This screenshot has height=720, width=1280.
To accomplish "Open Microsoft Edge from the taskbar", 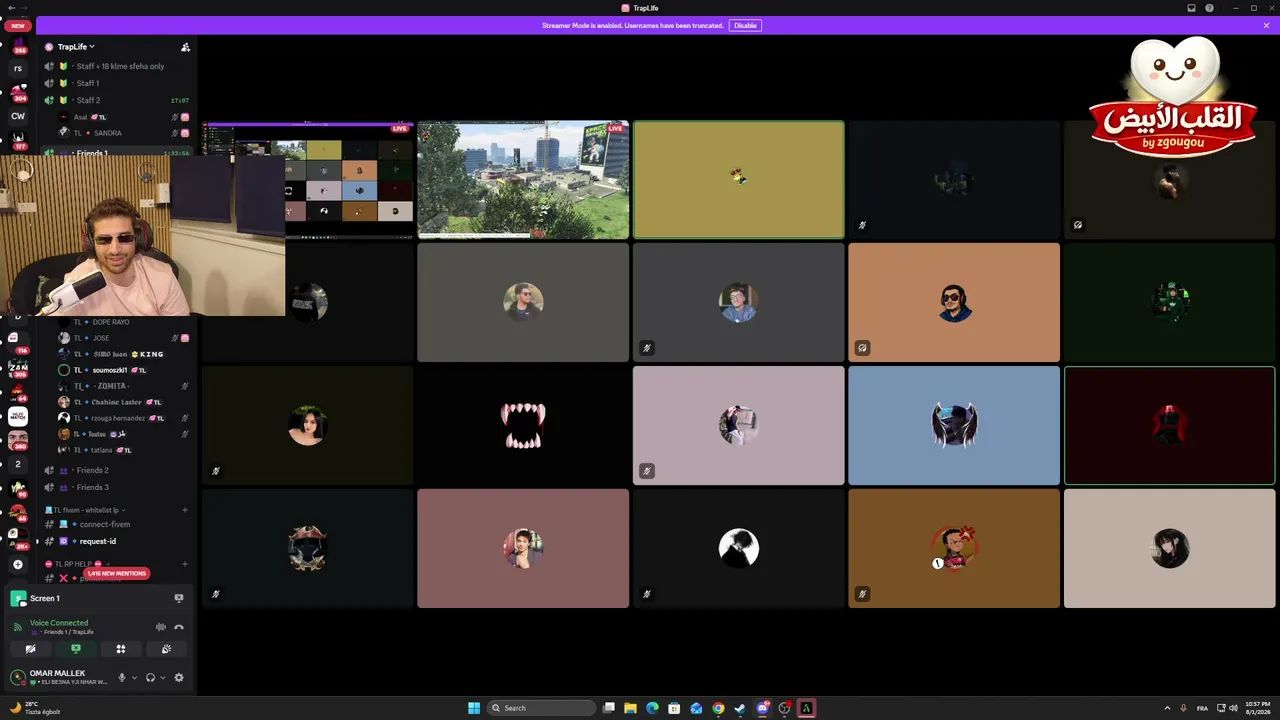I will click(652, 708).
